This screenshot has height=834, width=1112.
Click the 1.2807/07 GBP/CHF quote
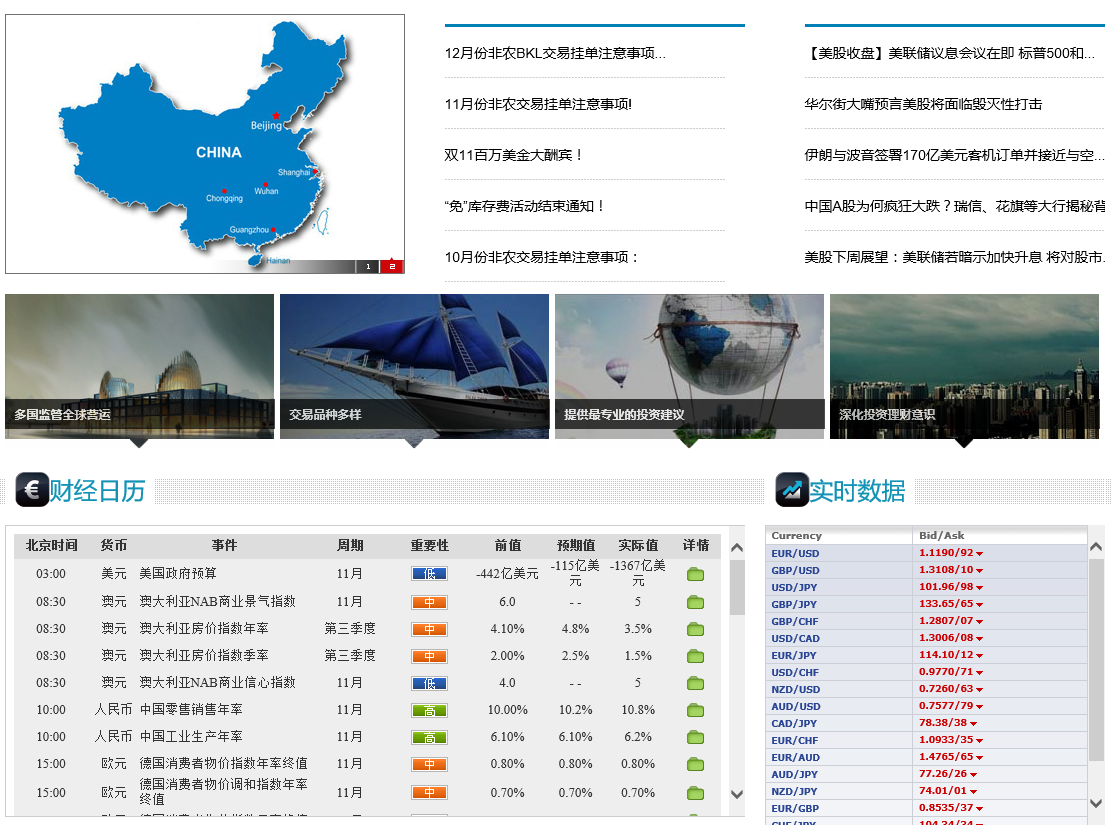tap(946, 621)
